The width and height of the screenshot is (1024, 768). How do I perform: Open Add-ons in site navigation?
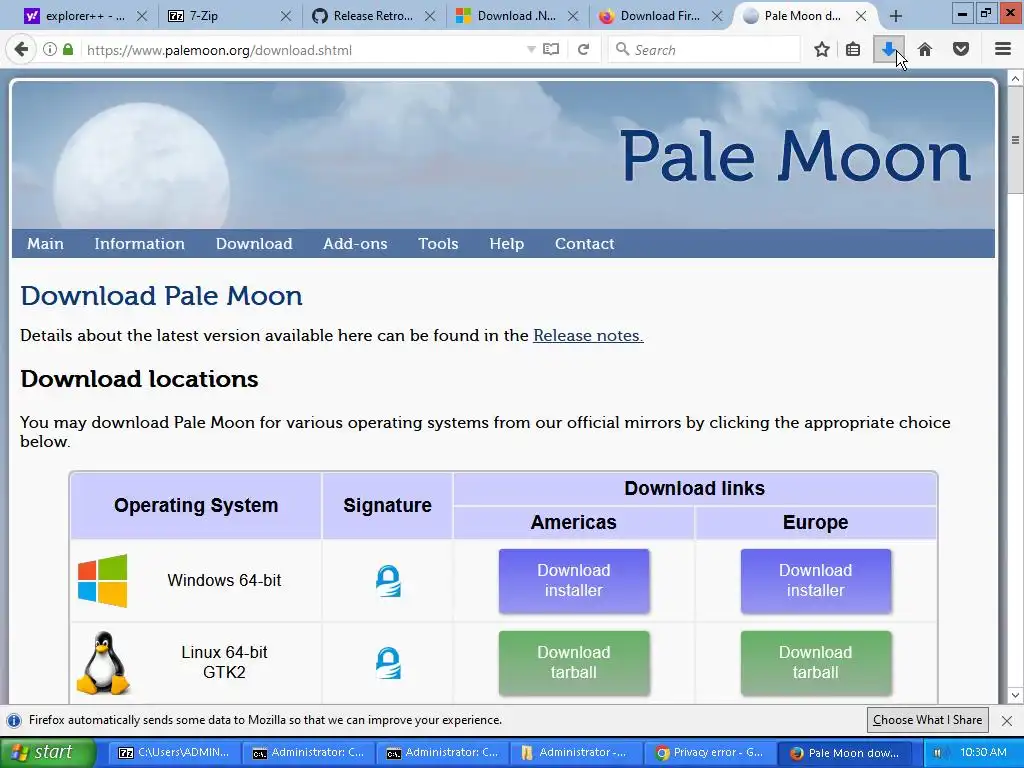(355, 244)
